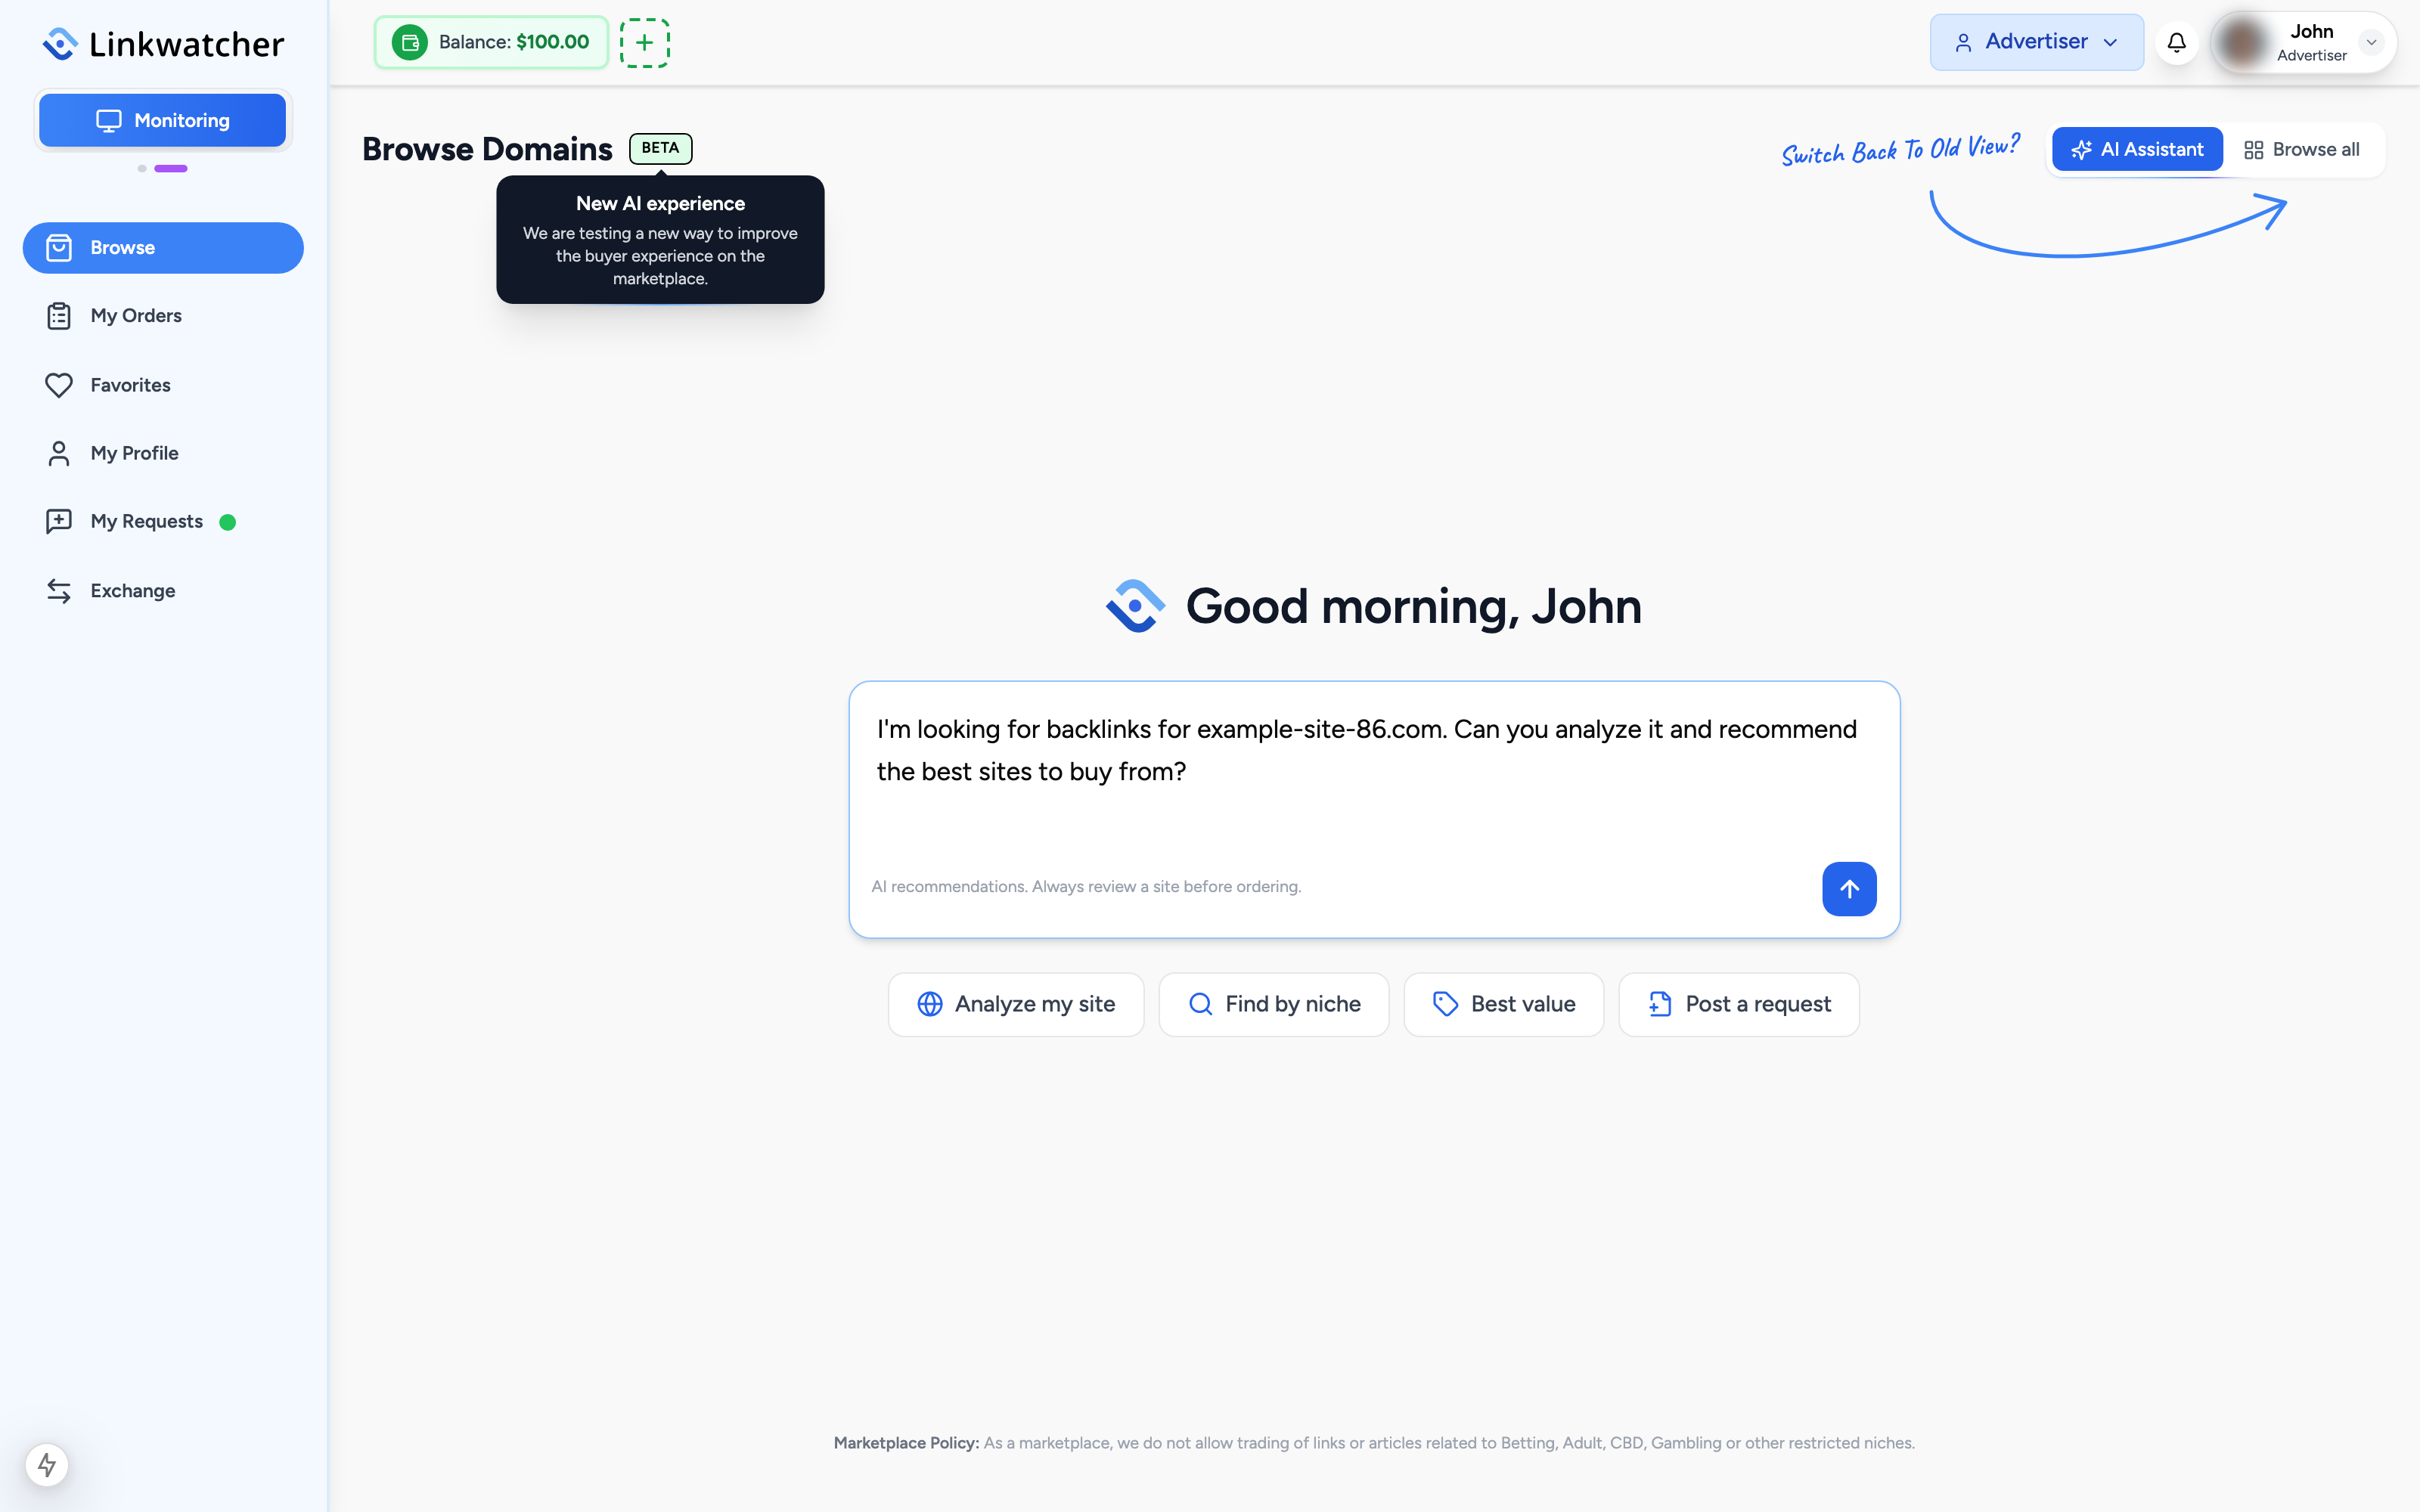Click the My Orders clipboard icon
Image resolution: width=2420 pixels, height=1512 pixels.
[59, 316]
